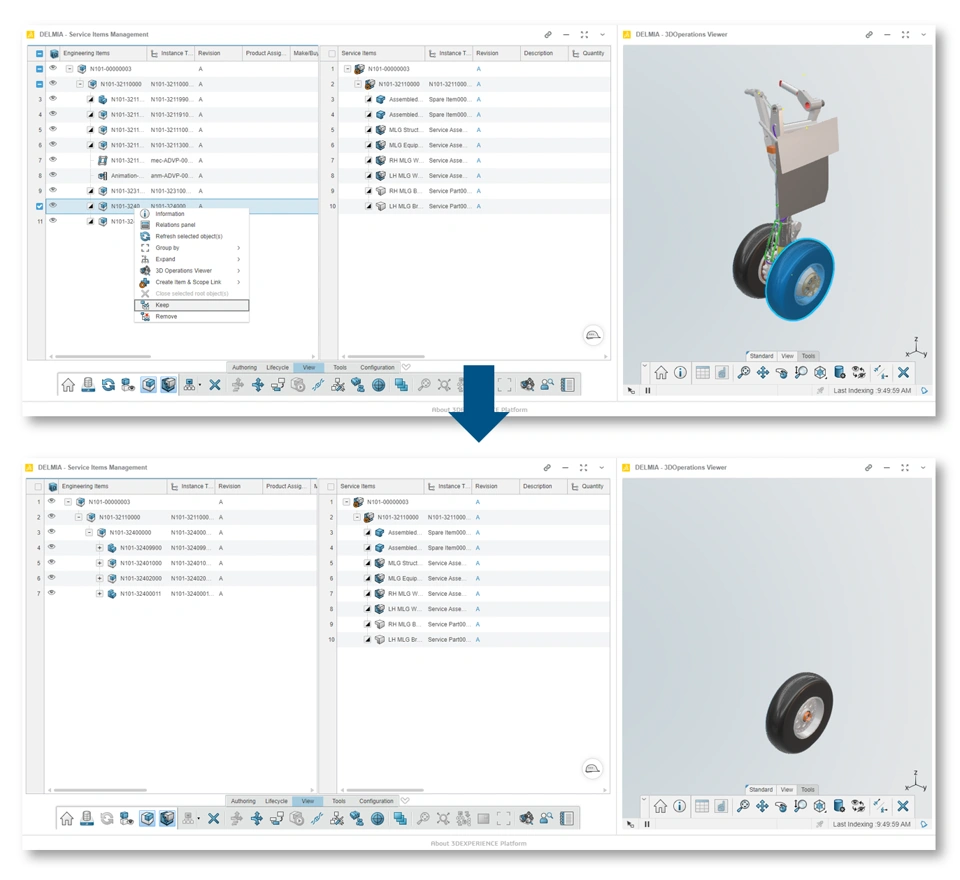Image resolution: width=960 pixels, height=880 pixels.
Task: Click the horizontal scrollbar under the bottom Service Items pane
Action: point(384,790)
